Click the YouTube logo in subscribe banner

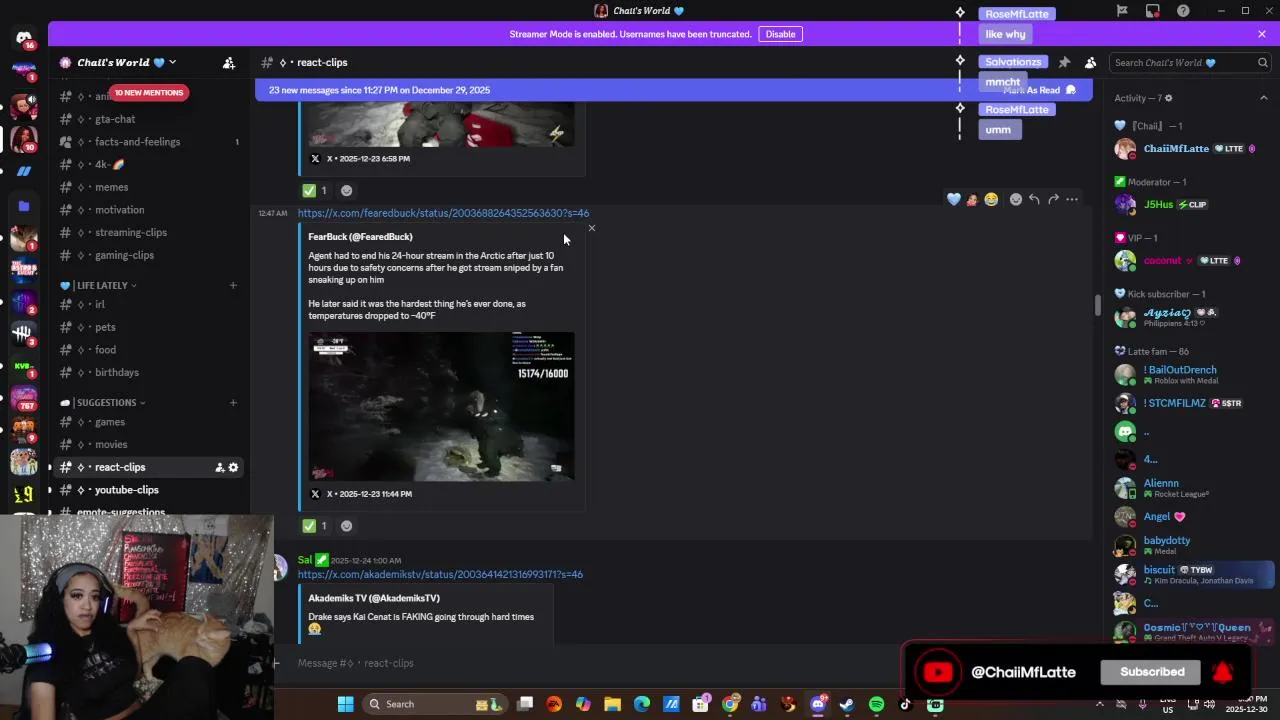pyautogui.click(x=938, y=672)
